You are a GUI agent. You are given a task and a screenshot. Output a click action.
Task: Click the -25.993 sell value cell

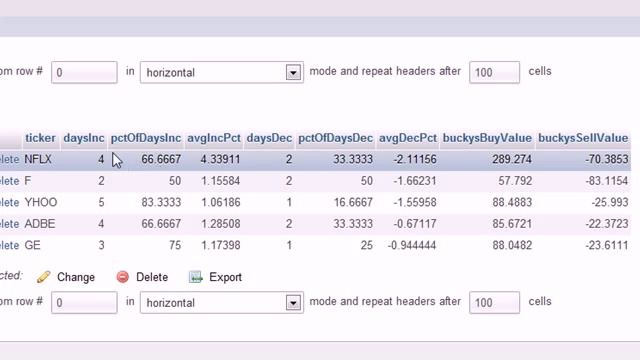(x=610, y=202)
